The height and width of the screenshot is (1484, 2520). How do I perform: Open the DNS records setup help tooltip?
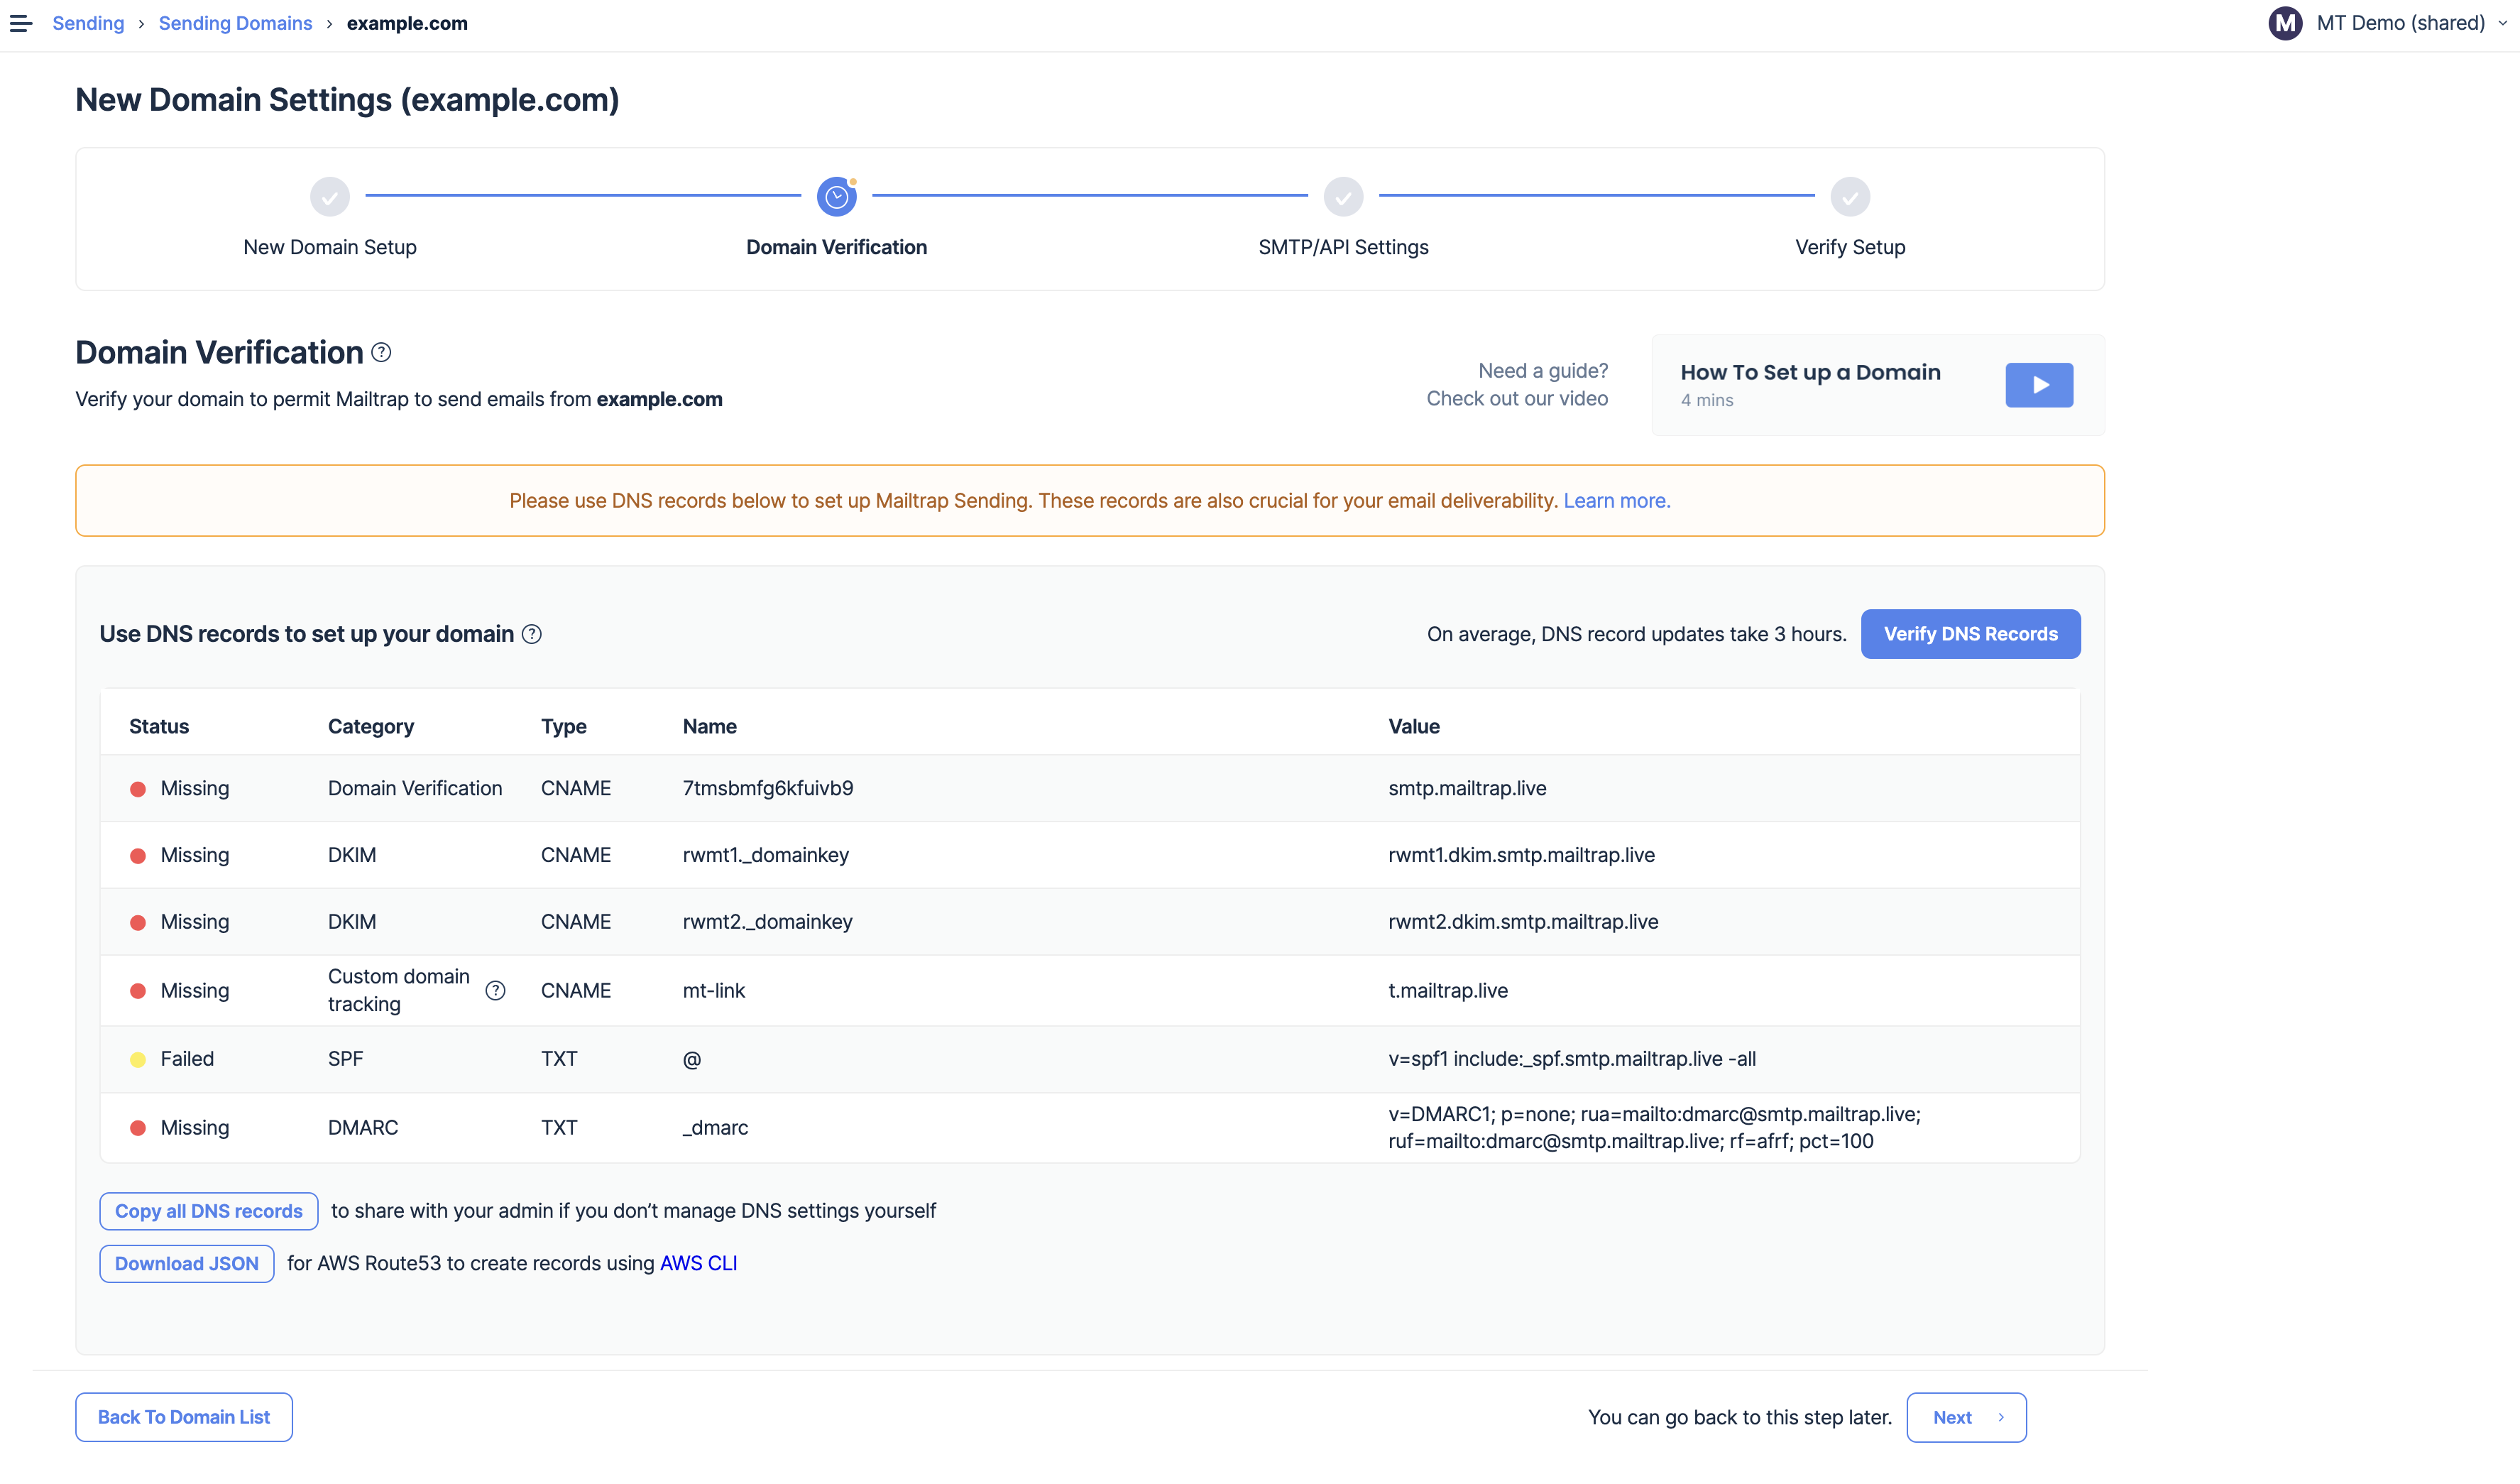(x=533, y=633)
